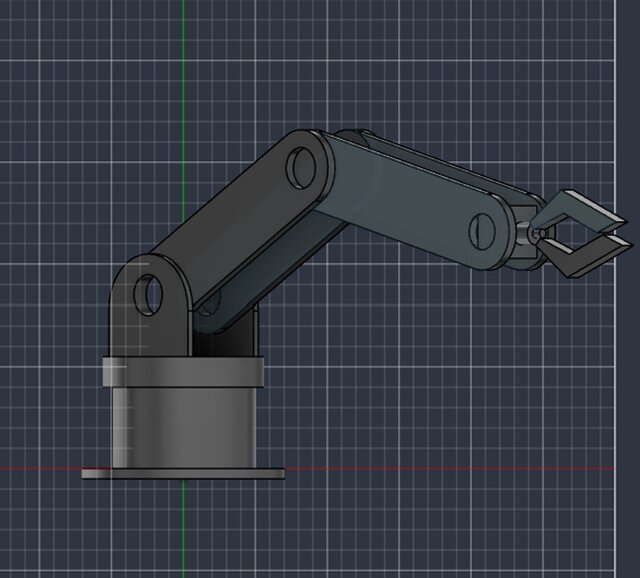Image resolution: width=640 pixels, height=578 pixels.
Task: Pick the wrist pin hole on the forearm
Action: [x=482, y=231]
